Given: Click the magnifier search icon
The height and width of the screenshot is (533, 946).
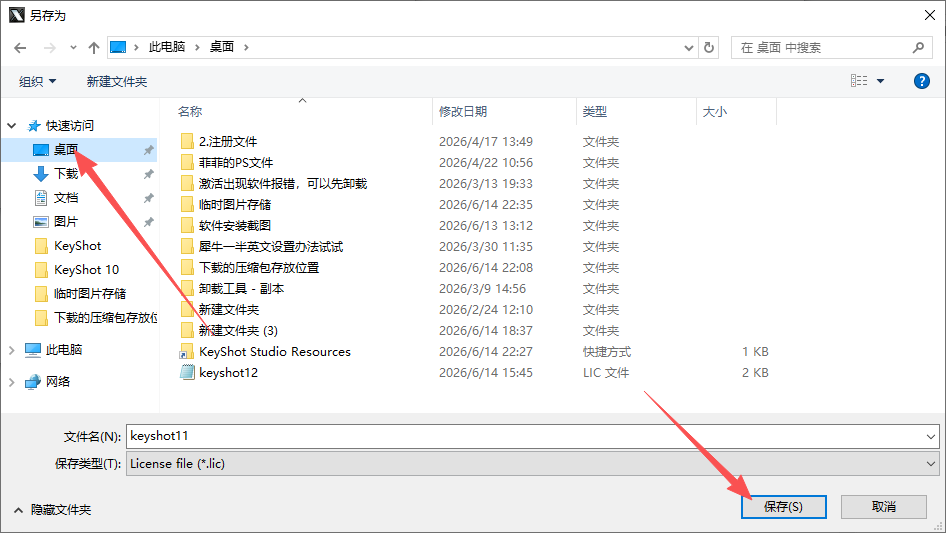Looking at the screenshot, I should (x=918, y=47).
